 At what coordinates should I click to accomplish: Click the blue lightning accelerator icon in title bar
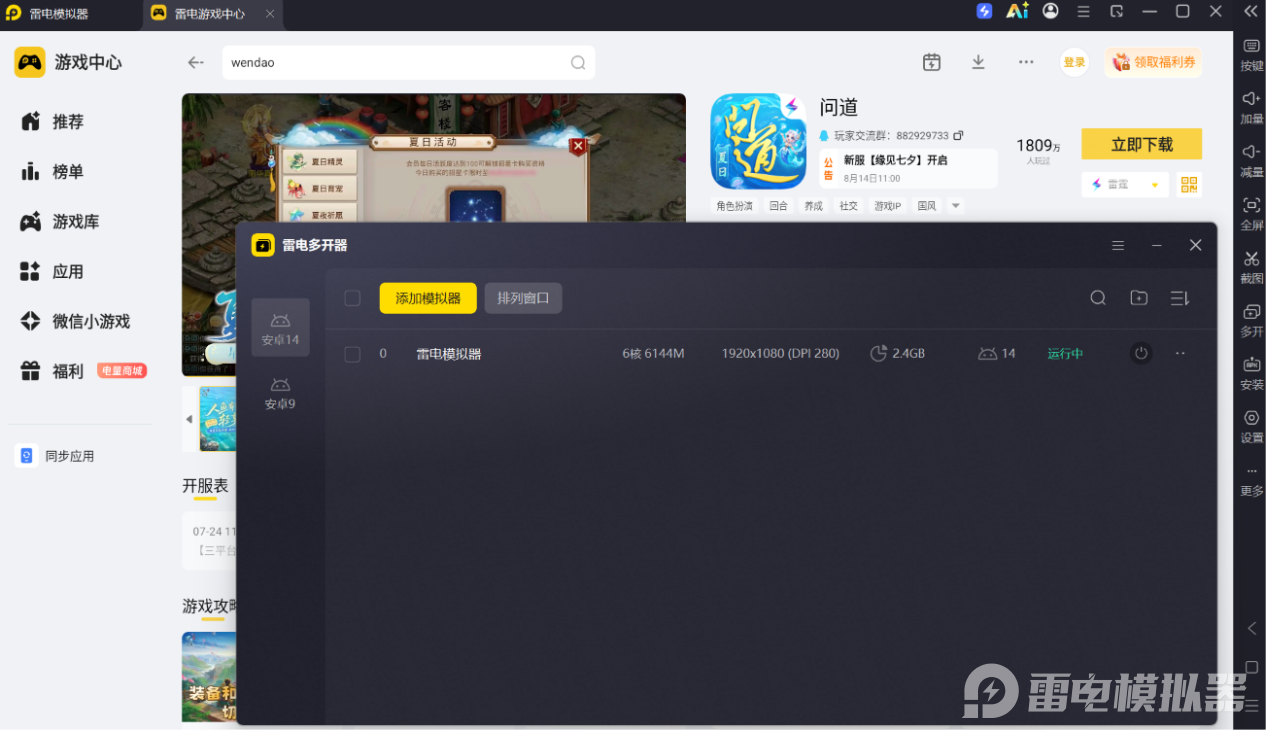[x=984, y=11]
